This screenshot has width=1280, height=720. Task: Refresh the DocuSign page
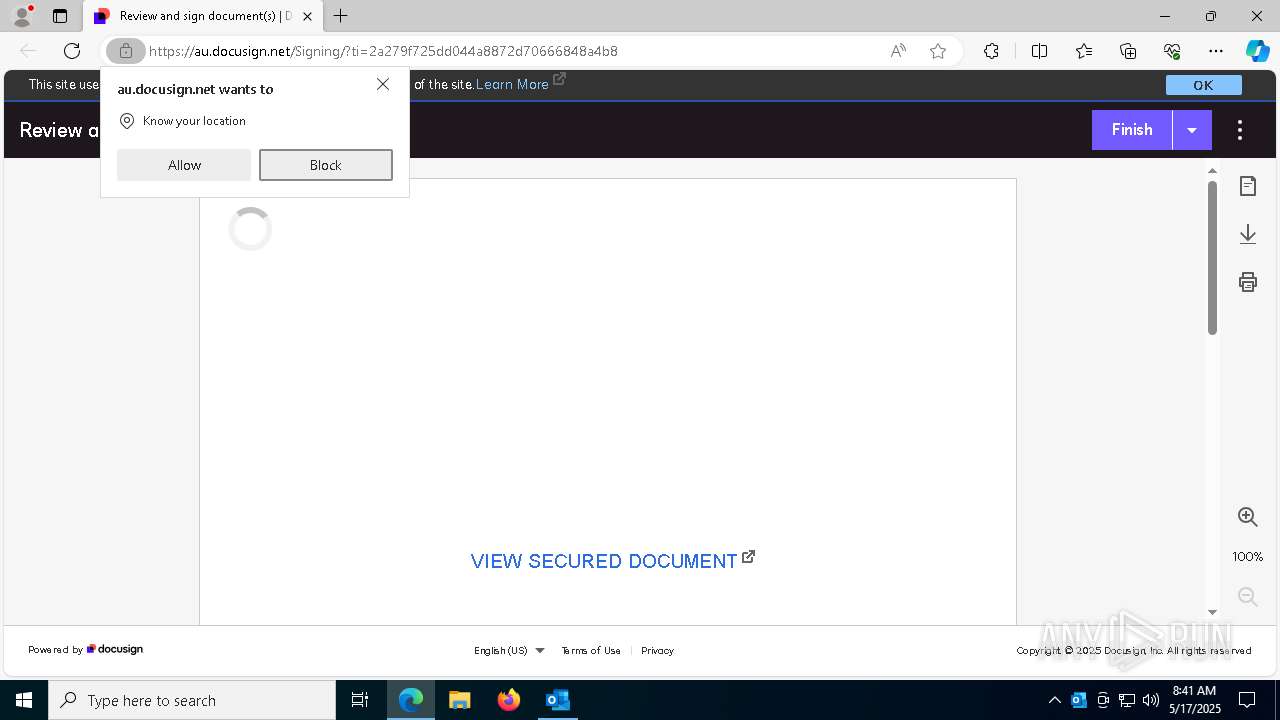coord(72,51)
